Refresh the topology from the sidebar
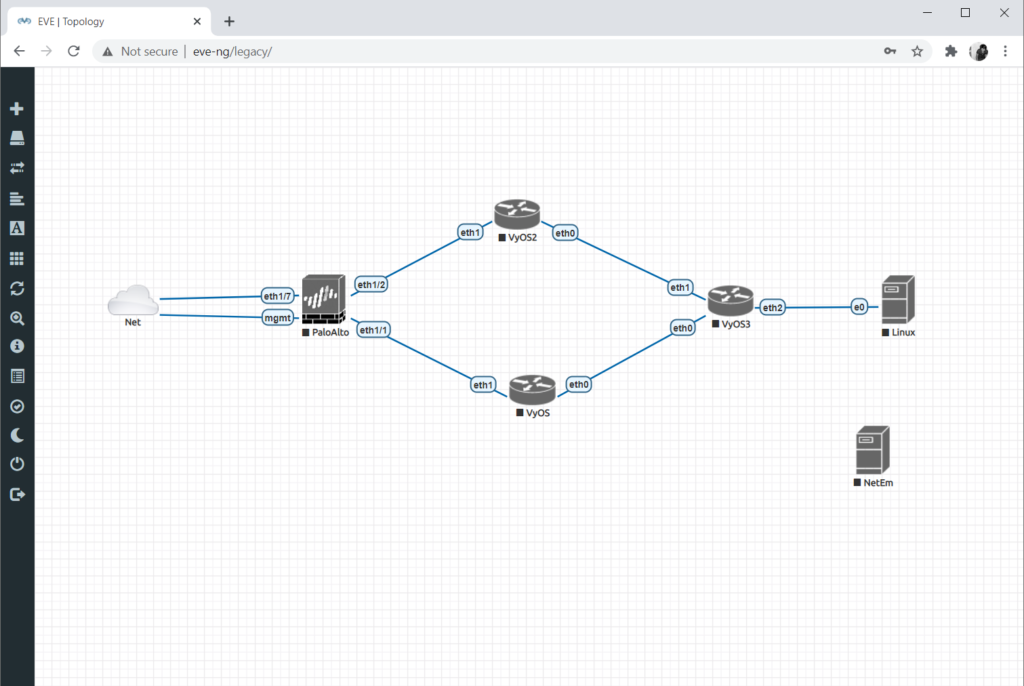 tap(17, 288)
